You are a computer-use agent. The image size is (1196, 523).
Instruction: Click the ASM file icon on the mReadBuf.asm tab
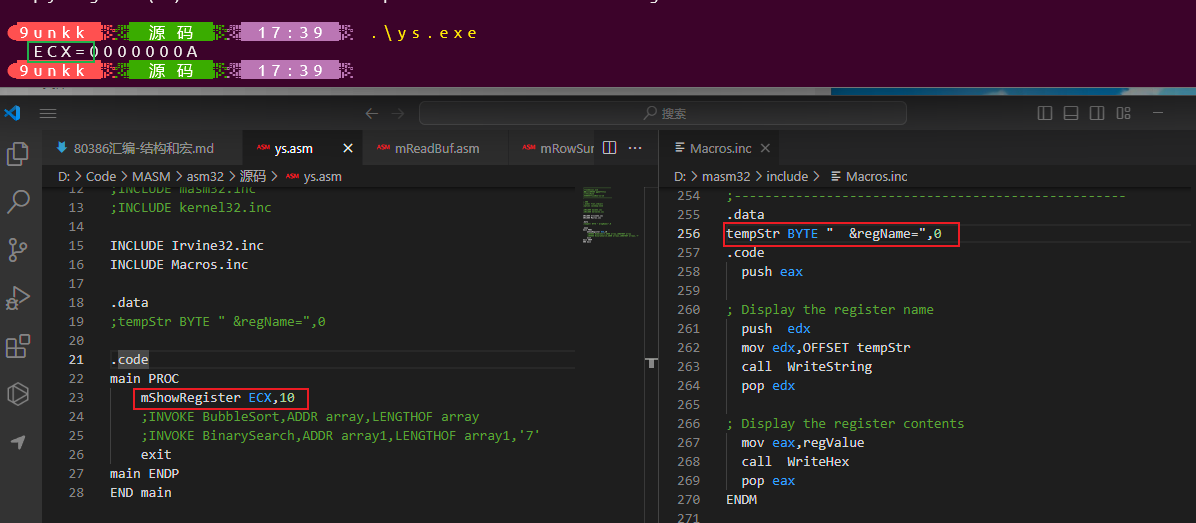[383, 148]
